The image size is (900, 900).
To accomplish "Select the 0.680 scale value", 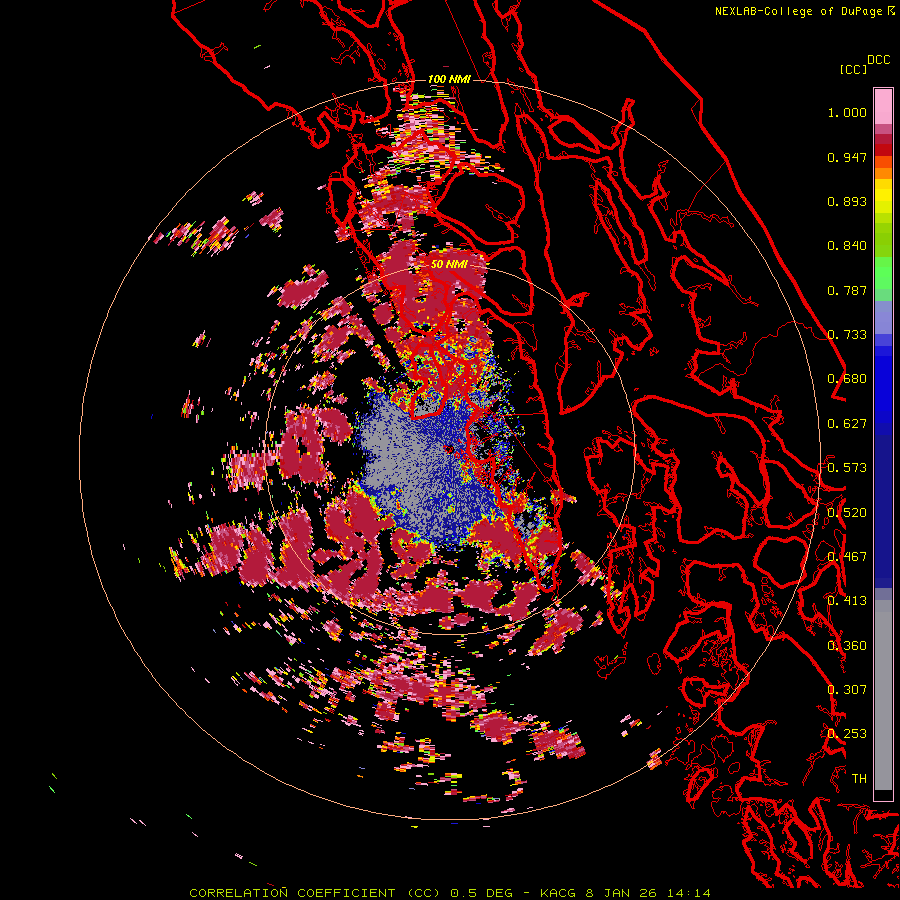I will (x=847, y=379).
